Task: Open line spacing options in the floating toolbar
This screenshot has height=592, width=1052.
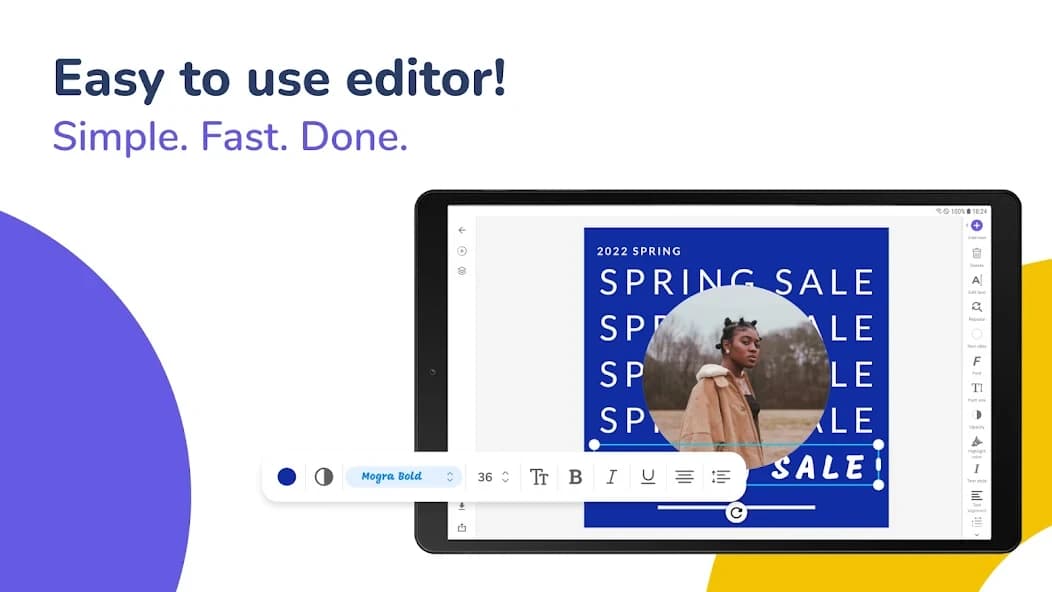Action: [721, 477]
